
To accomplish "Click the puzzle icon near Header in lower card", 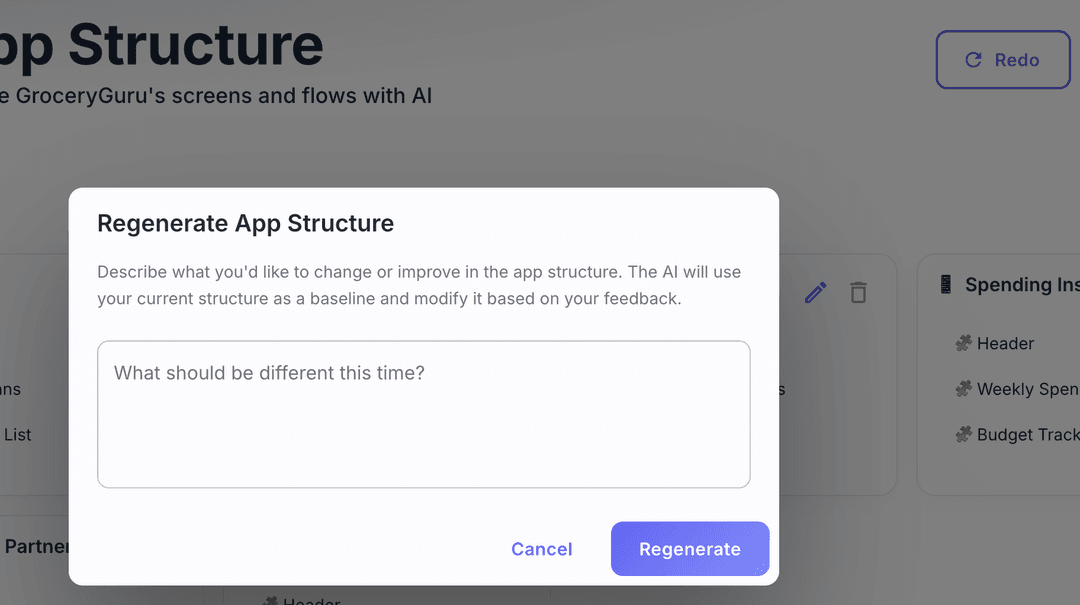I will [271, 600].
